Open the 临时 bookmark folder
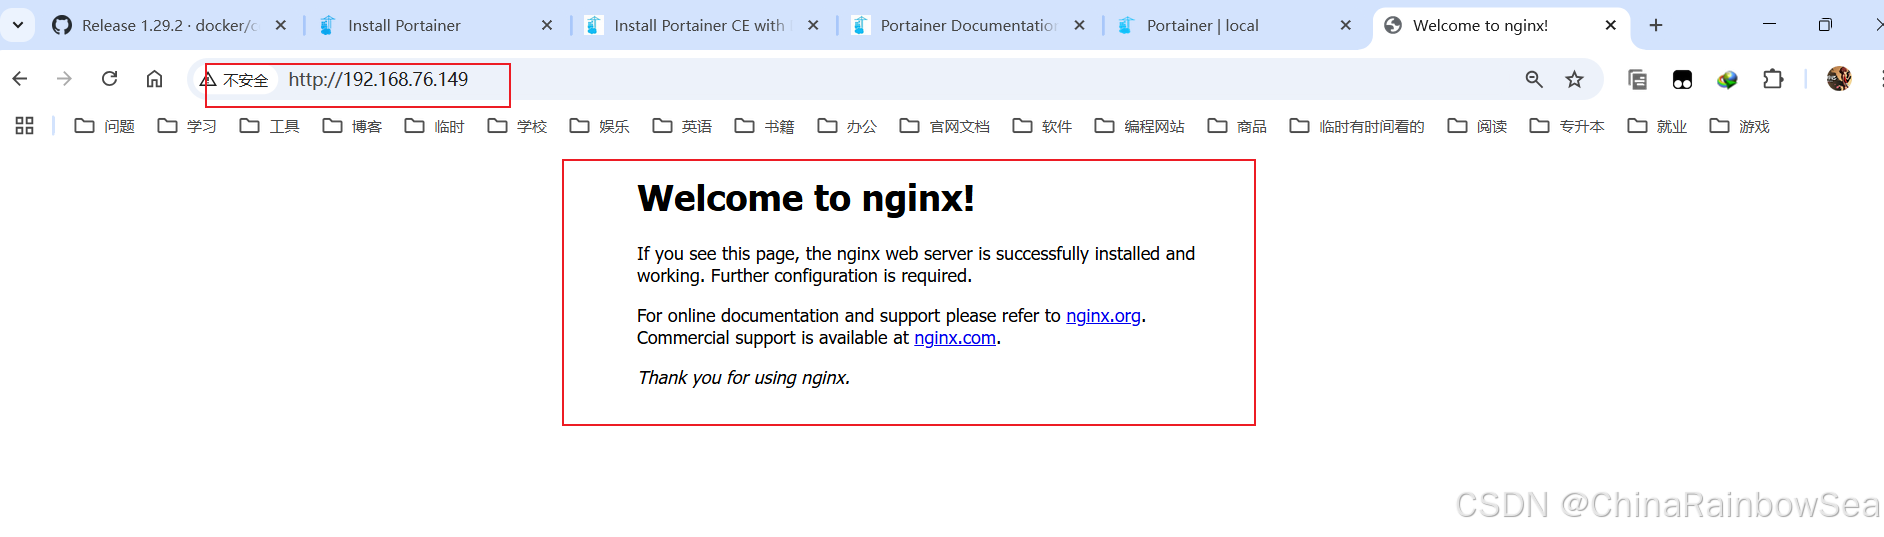This screenshot has height=537, width=1884. [x=435, y=126]
